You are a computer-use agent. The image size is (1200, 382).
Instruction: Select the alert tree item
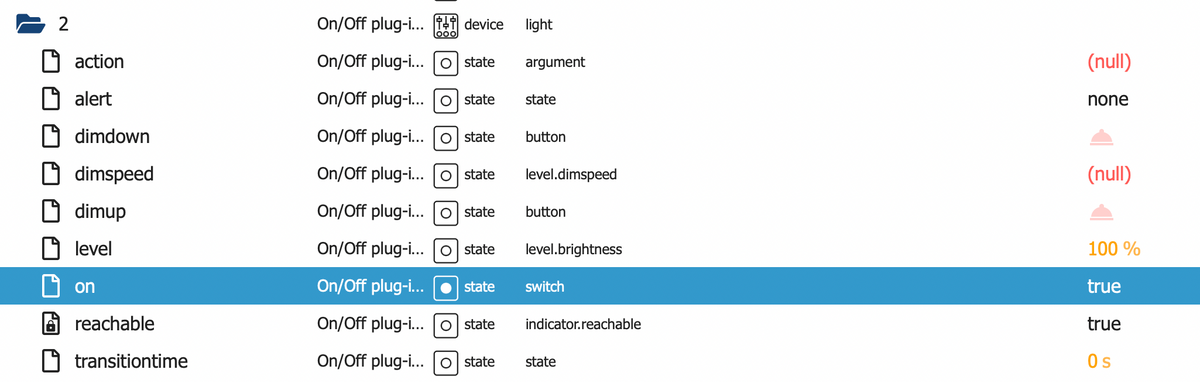[93, 100]
